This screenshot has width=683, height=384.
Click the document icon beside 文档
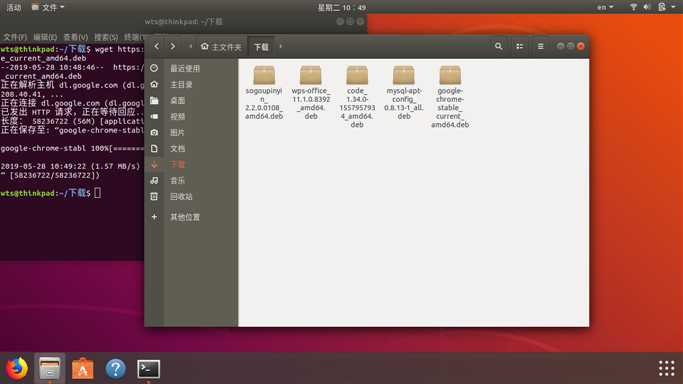tap(154, 148)
